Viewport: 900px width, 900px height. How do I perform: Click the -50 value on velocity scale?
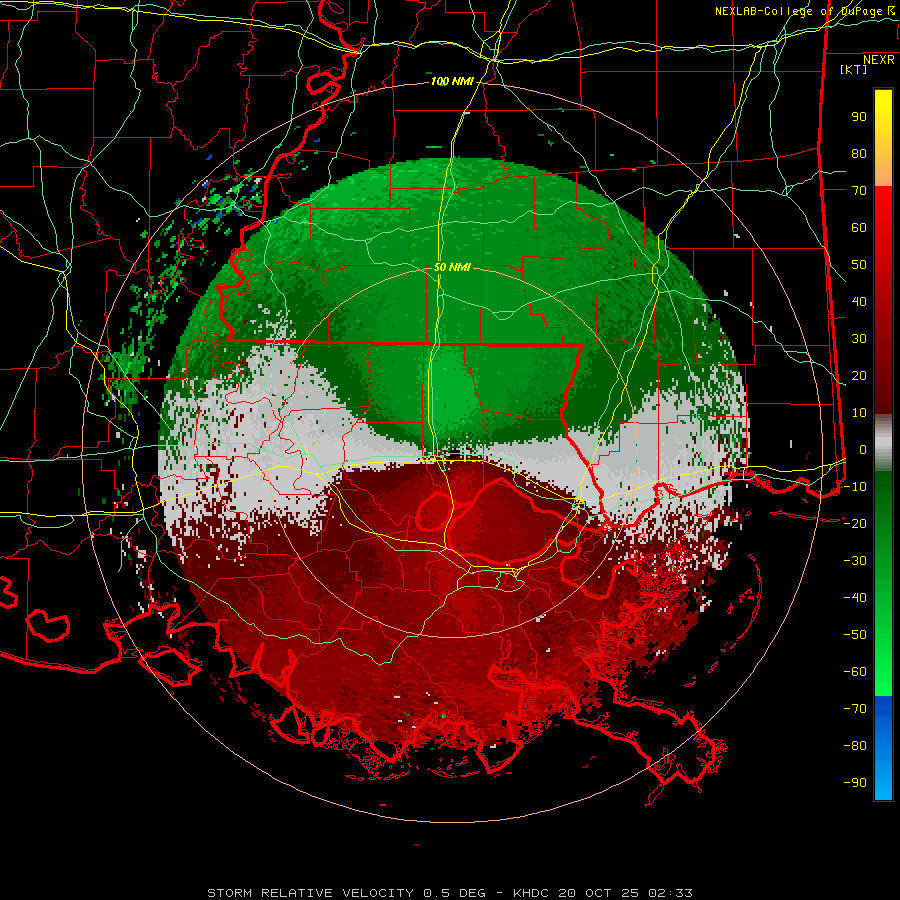click(x=855, y=635)
